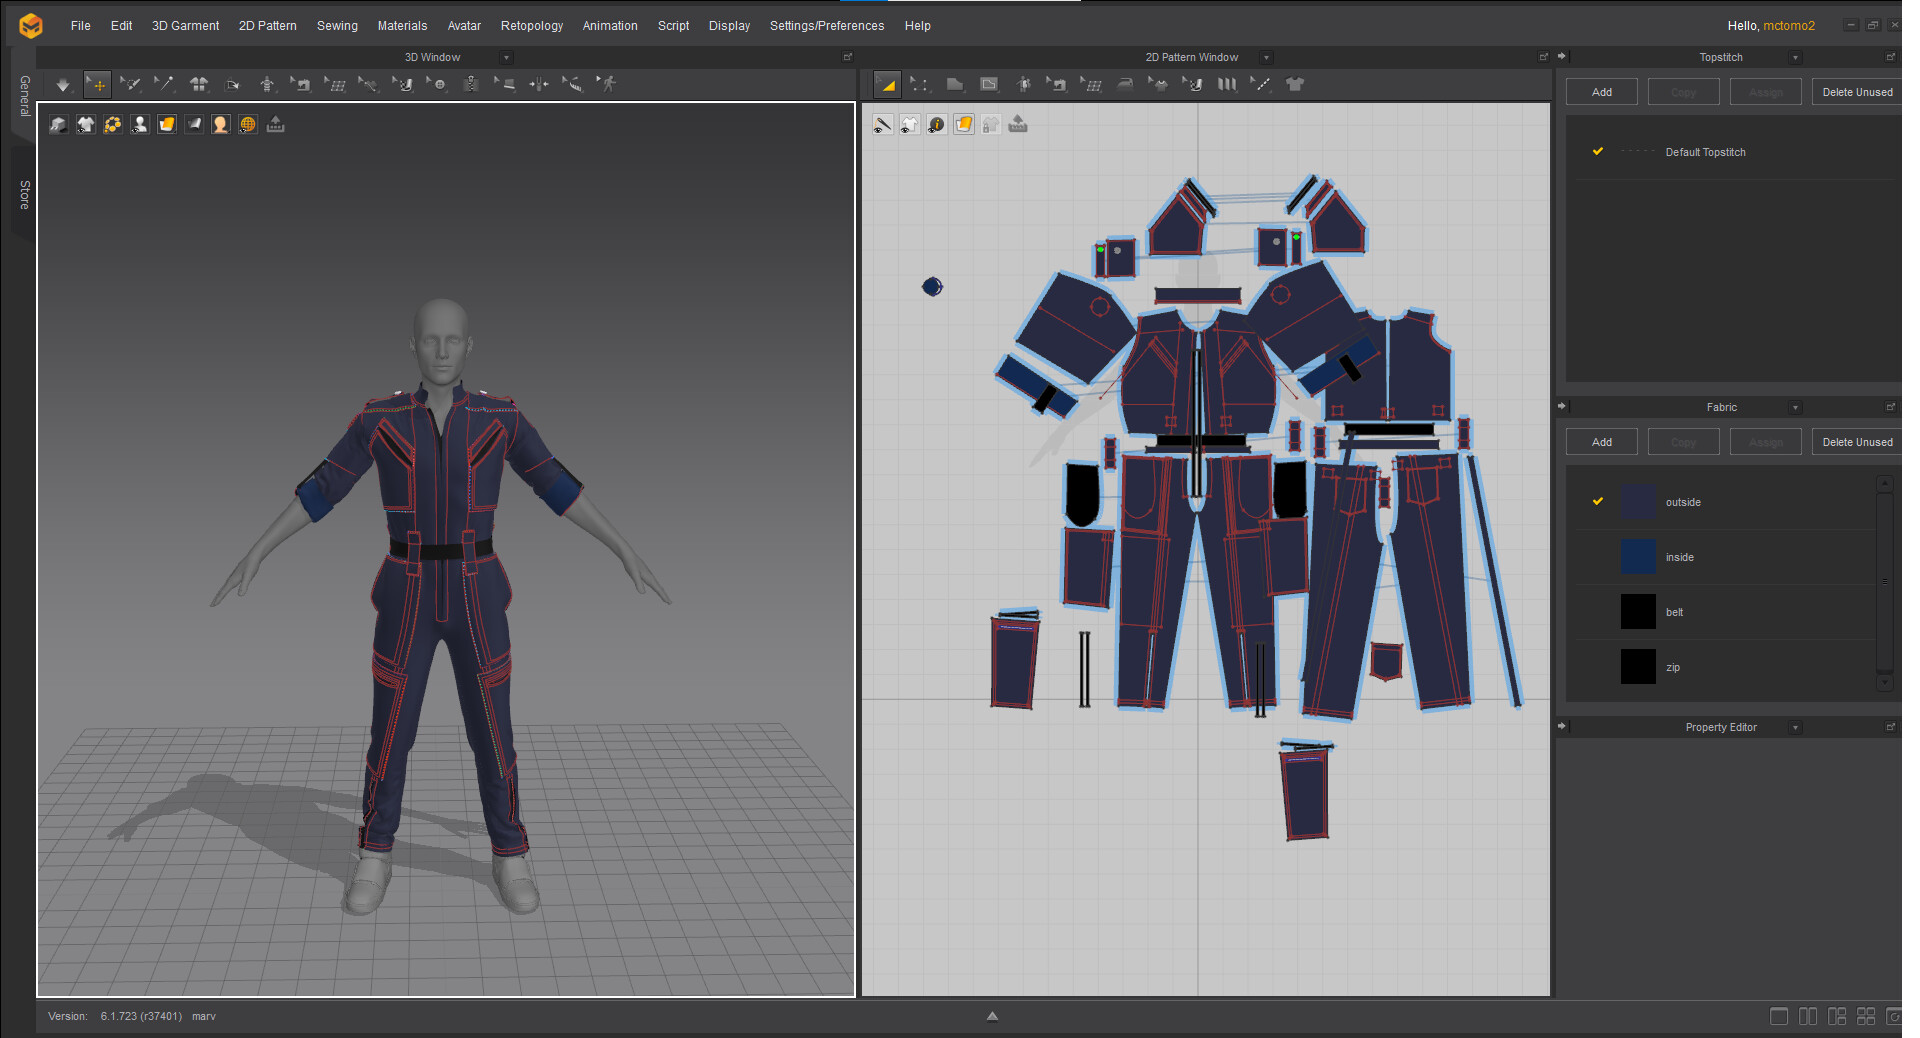
Task: Toggle sewing lines display in the 2D window
Action: click(881, 124)
